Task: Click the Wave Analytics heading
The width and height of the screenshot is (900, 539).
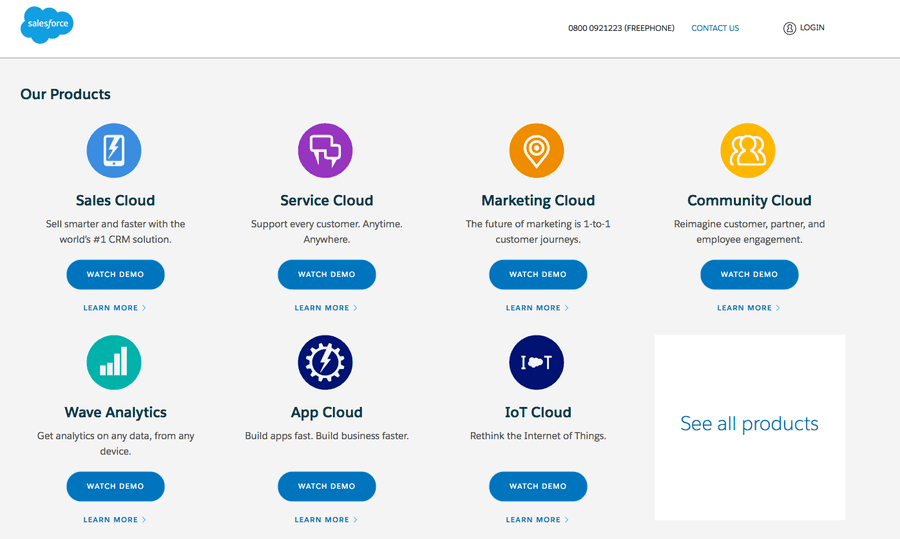Action: point(115,412)
